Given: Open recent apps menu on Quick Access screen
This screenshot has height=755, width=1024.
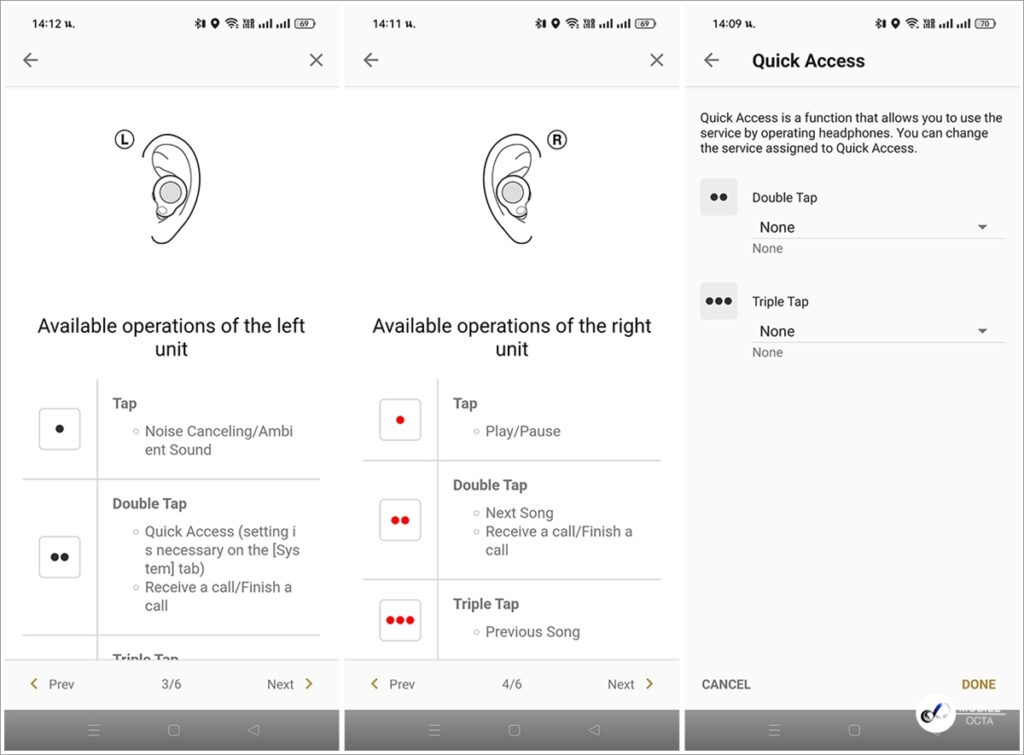Looking at the screenshot, I should (x=775, y=730).
